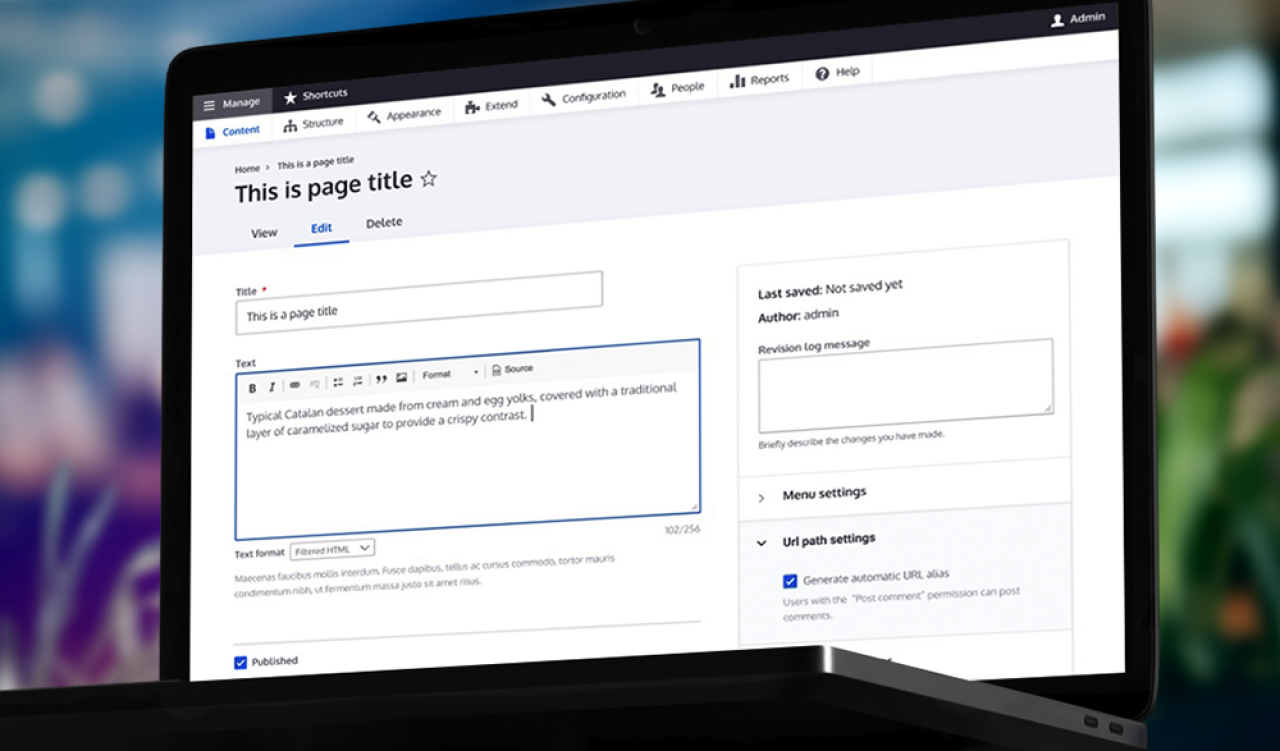Uncheck Generate automatic URL alias

(x=790, y=580)
